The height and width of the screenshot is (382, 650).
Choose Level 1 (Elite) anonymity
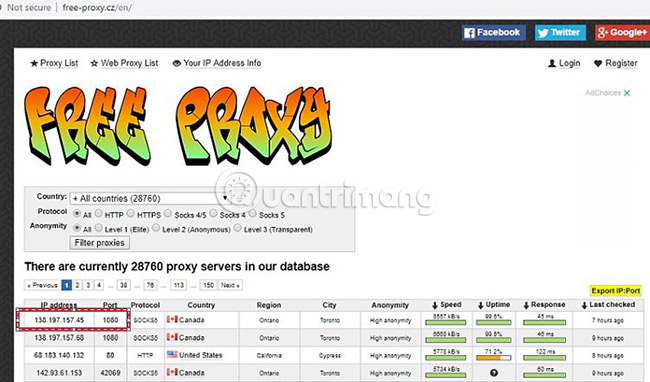point(98,228)
